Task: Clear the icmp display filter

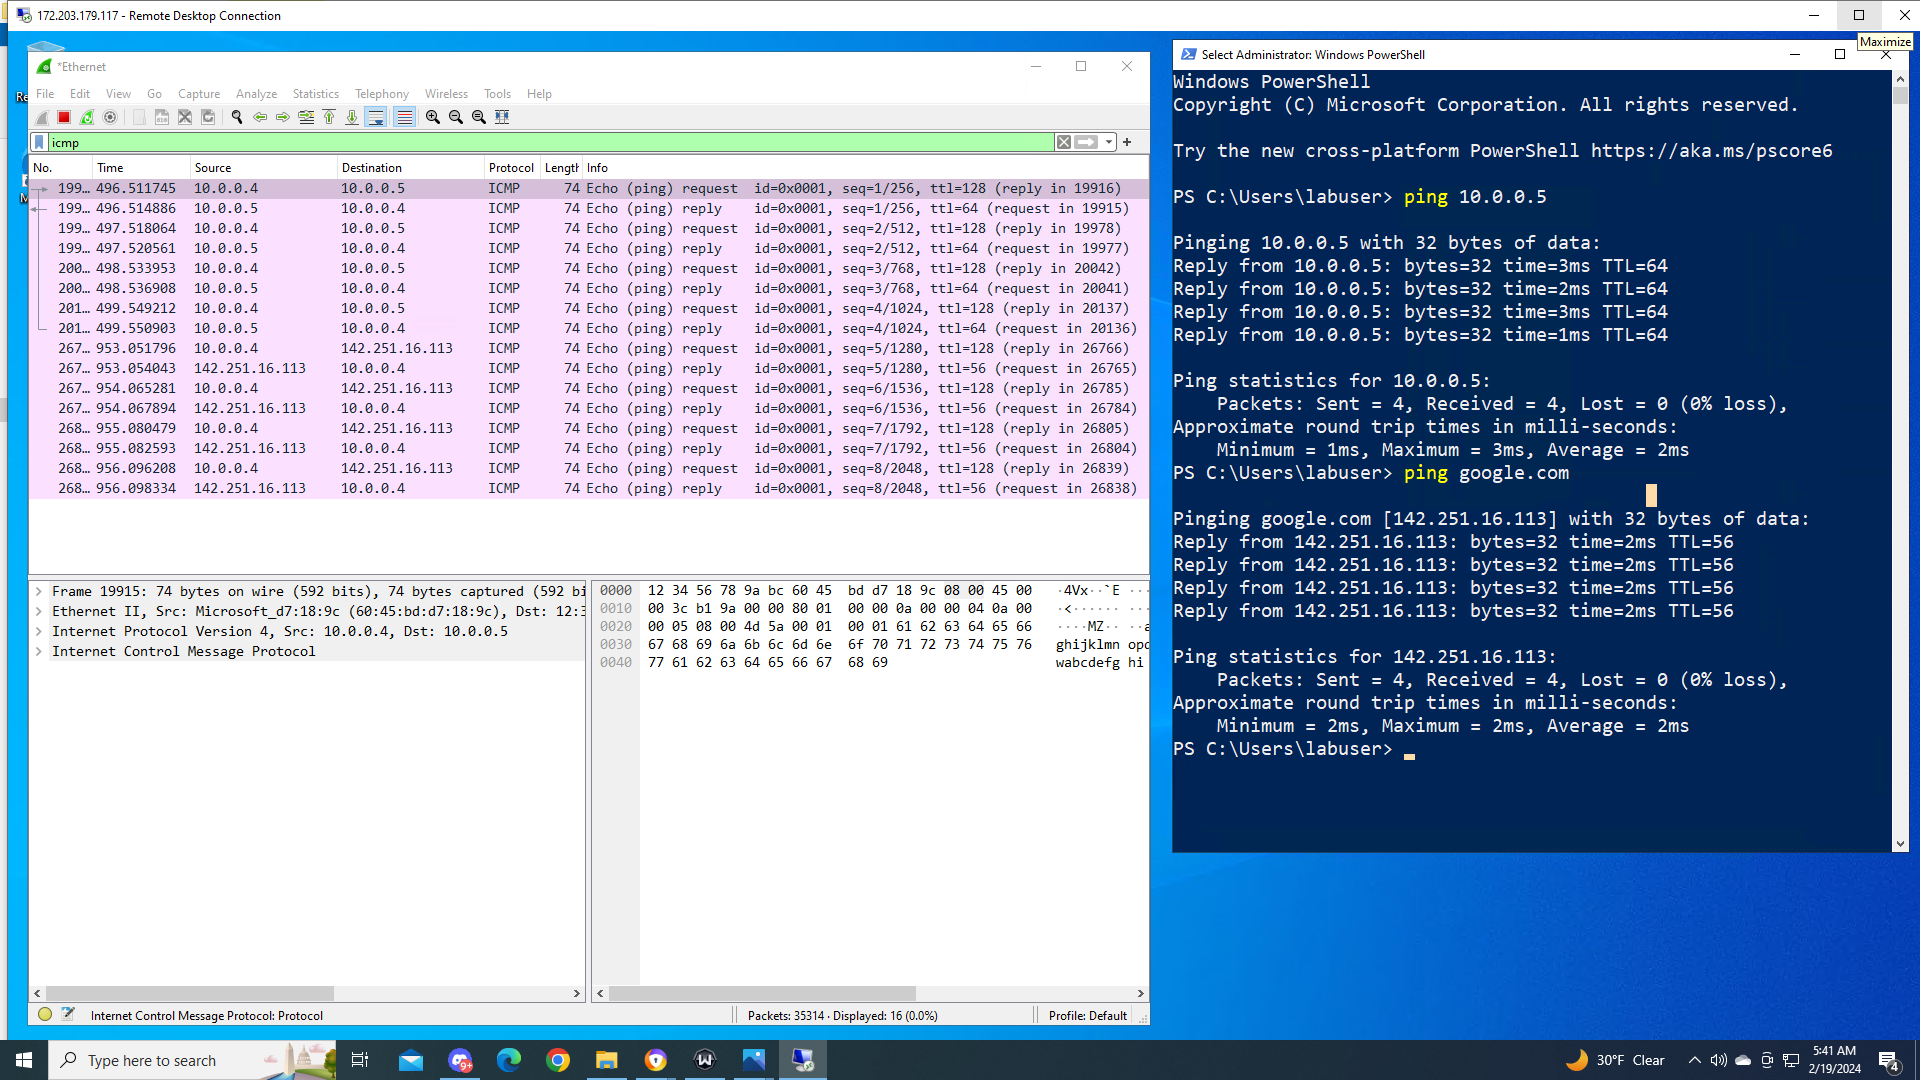Action: tap(1064, 142)
